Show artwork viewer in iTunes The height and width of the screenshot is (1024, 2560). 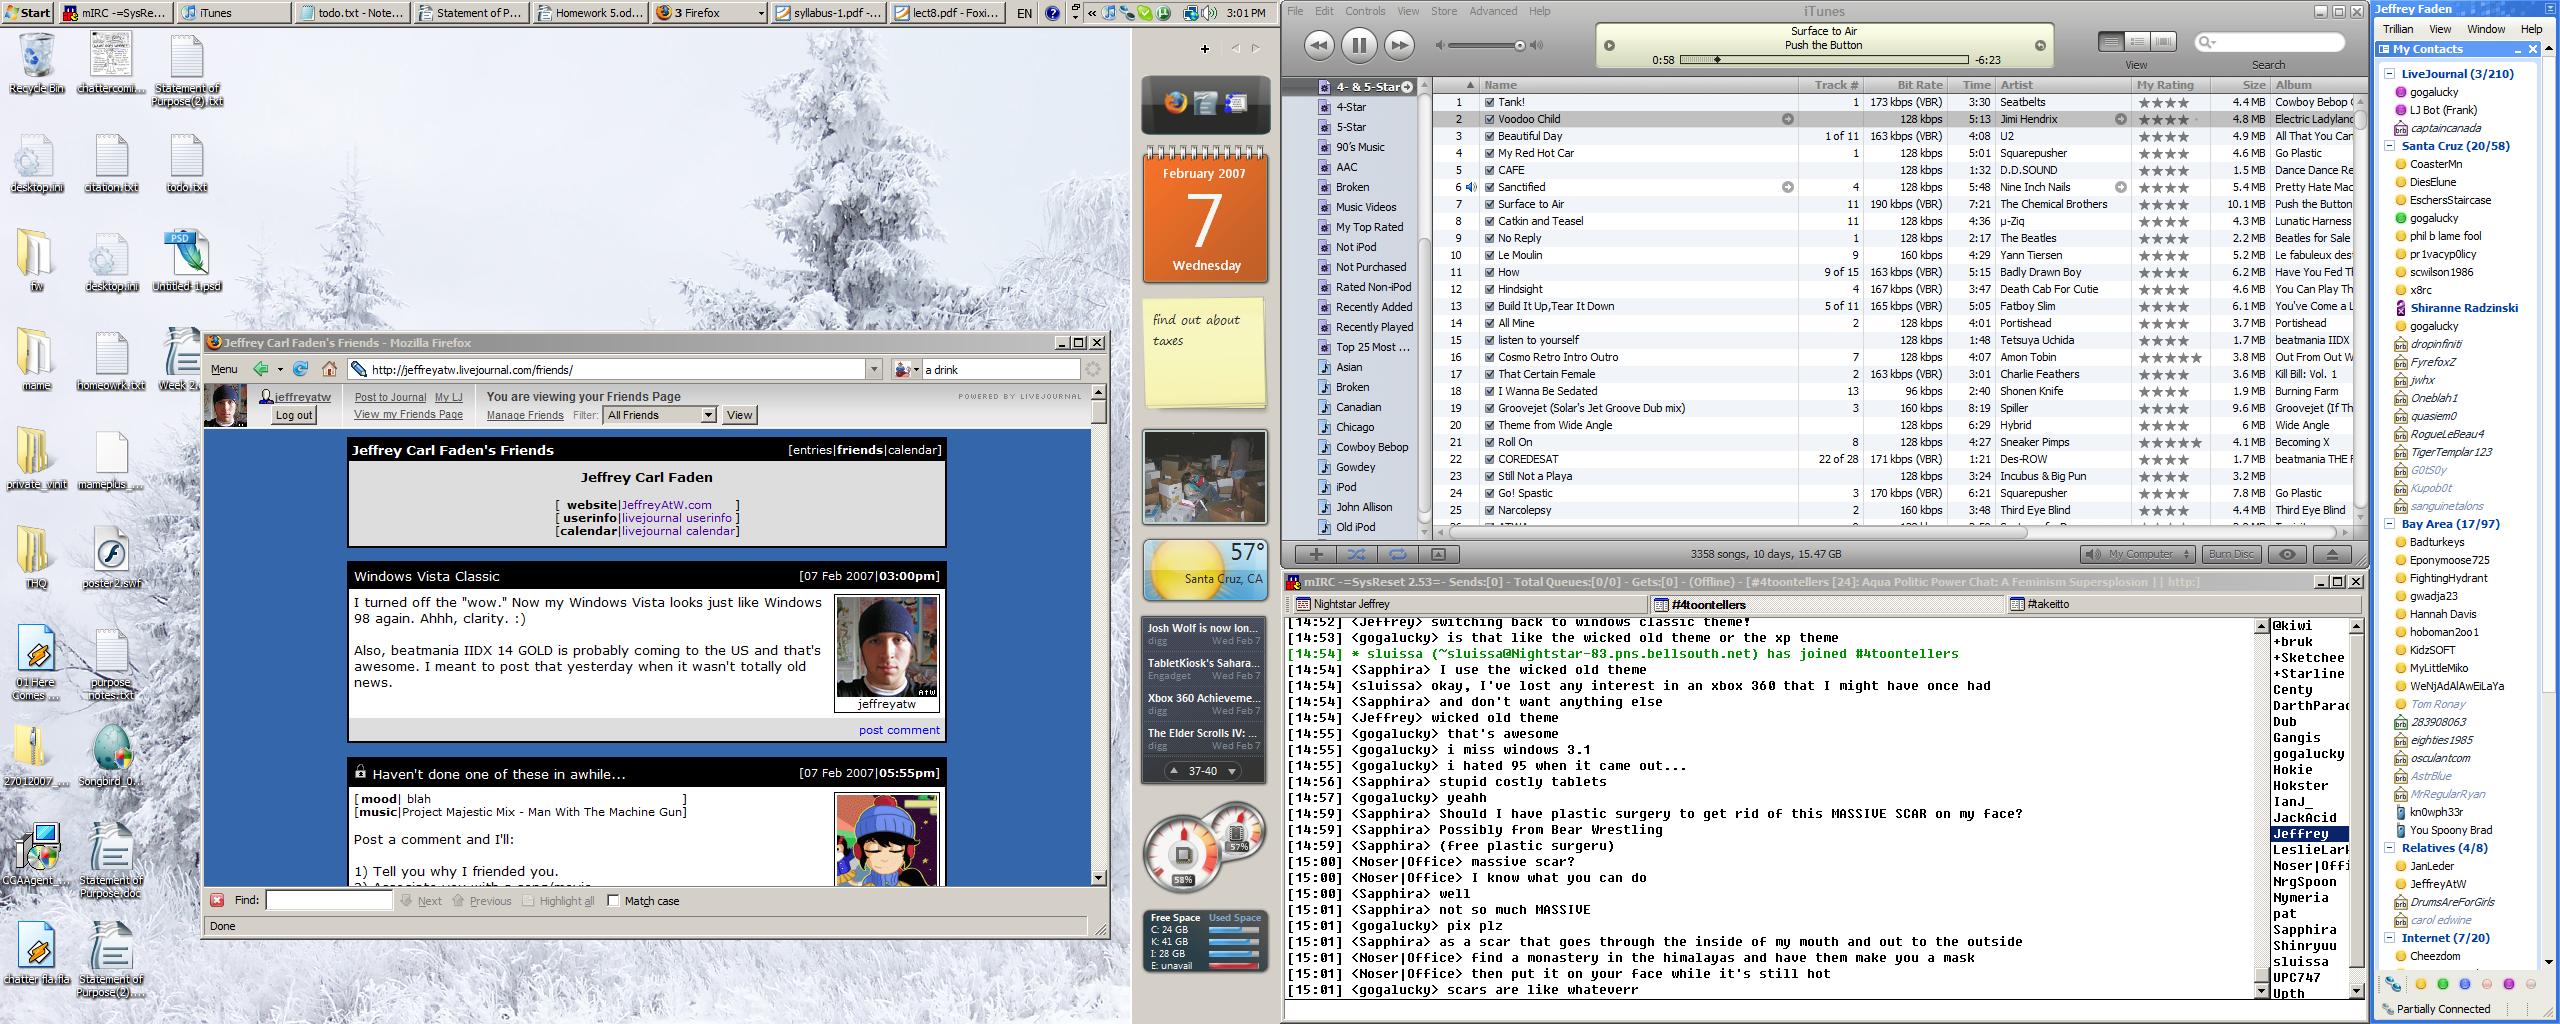pyautogui.click(x=1438, y=554)
